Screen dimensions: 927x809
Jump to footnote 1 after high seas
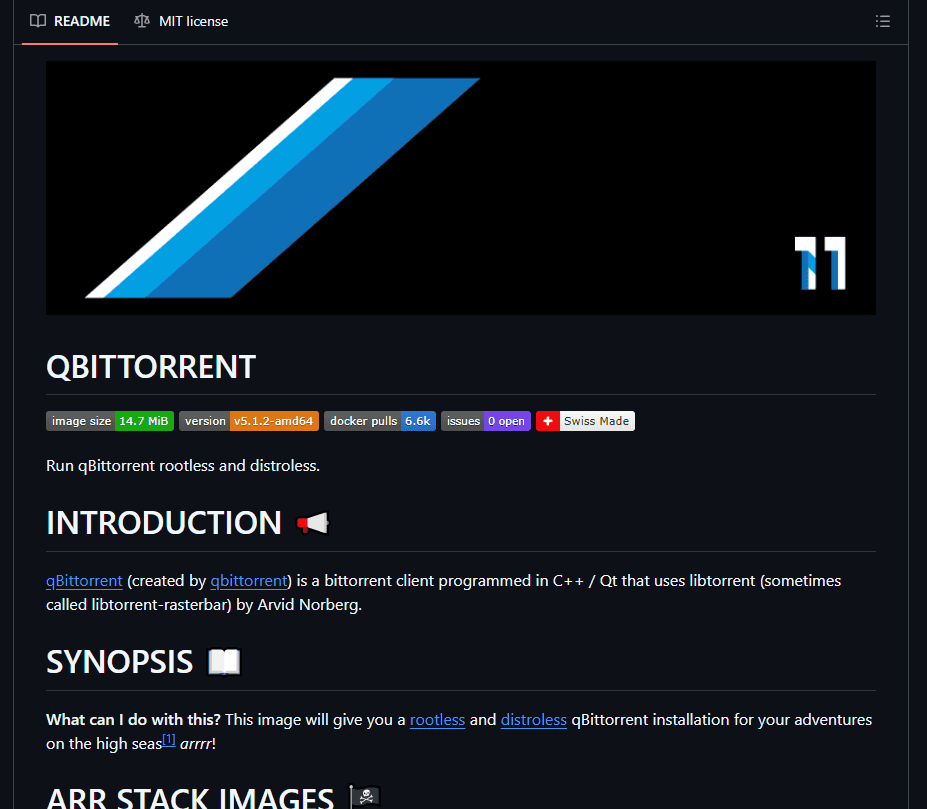tap(169, 740)
